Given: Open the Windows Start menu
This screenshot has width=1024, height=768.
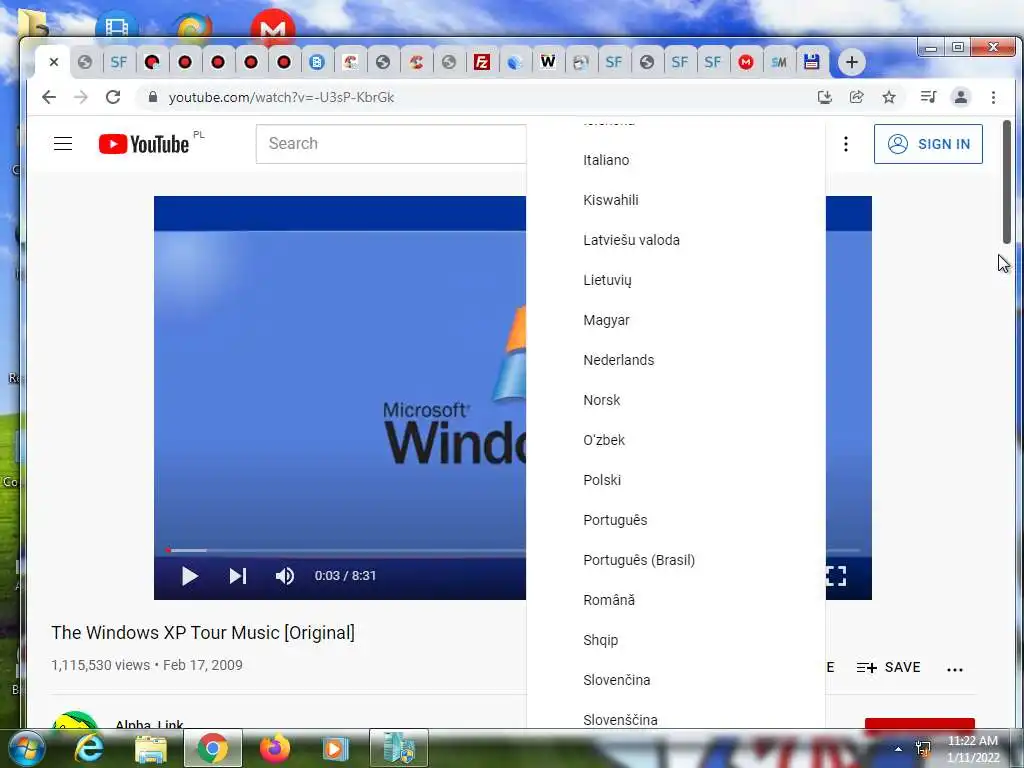Looking at the screenshot, I should tap(25, 748).
